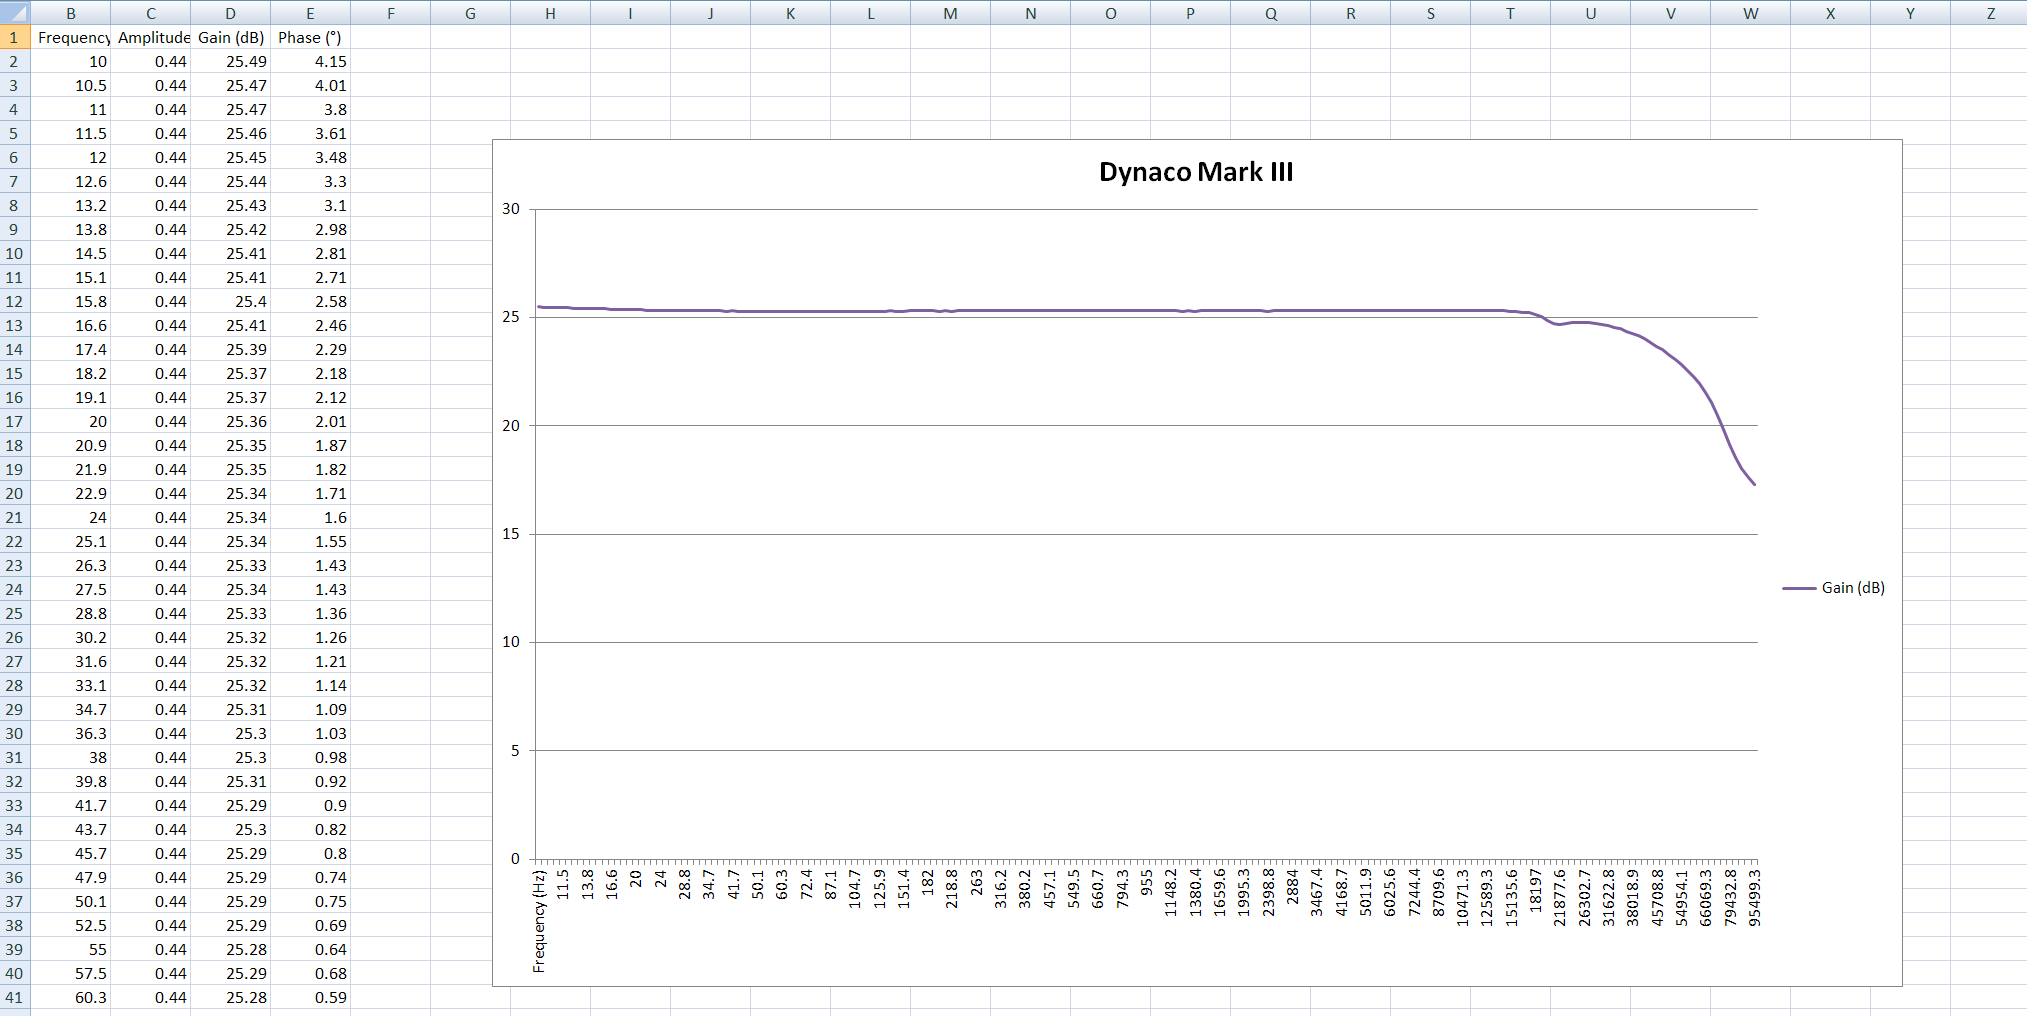This screenshot has width=2027, height=1016.
Task: Click the Frequency header cell
Action: coord(71,37)
